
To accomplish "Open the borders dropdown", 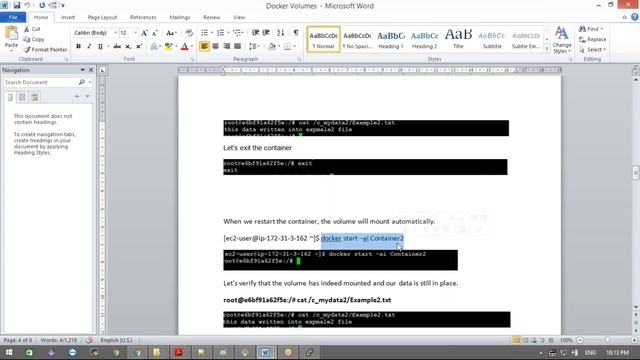I will pos(294,47).
